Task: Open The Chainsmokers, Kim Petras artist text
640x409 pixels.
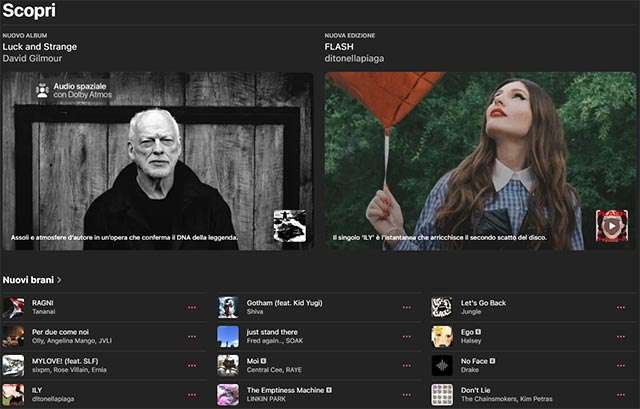Action: coord(507,399)
